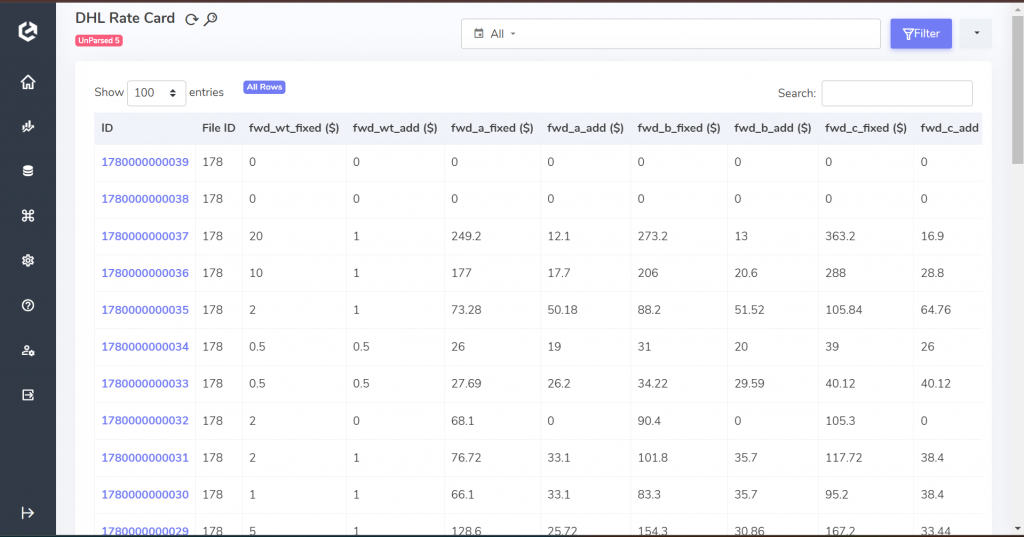This screenshot has height=537, width=1024.
Task: Click value 249.2 in row 1780000000037
Action: pyautogui.click(x=466, y=236)
